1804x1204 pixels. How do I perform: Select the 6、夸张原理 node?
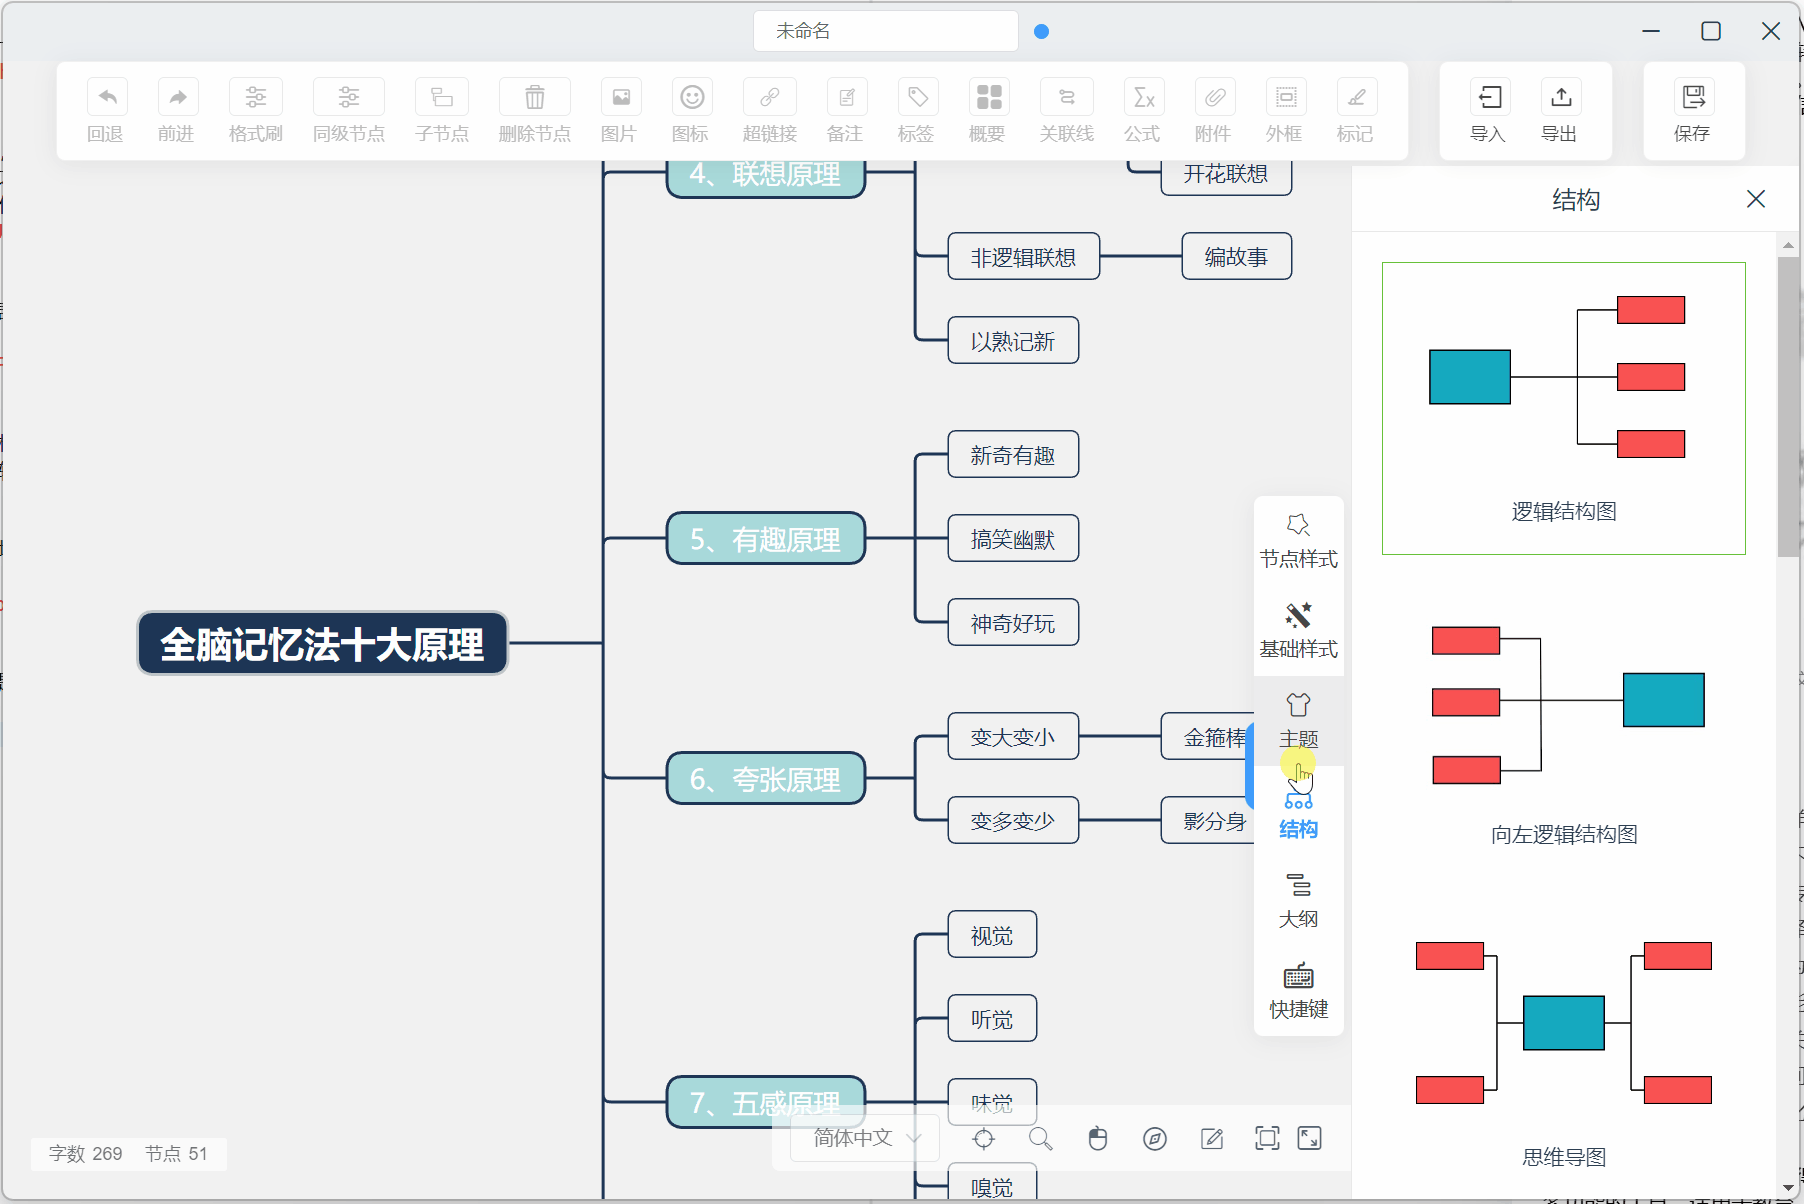766,779
